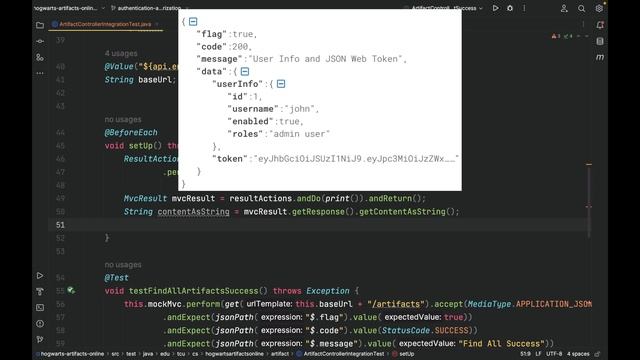
Task: Open the Git tool window icon
Action: pos(40,339)
